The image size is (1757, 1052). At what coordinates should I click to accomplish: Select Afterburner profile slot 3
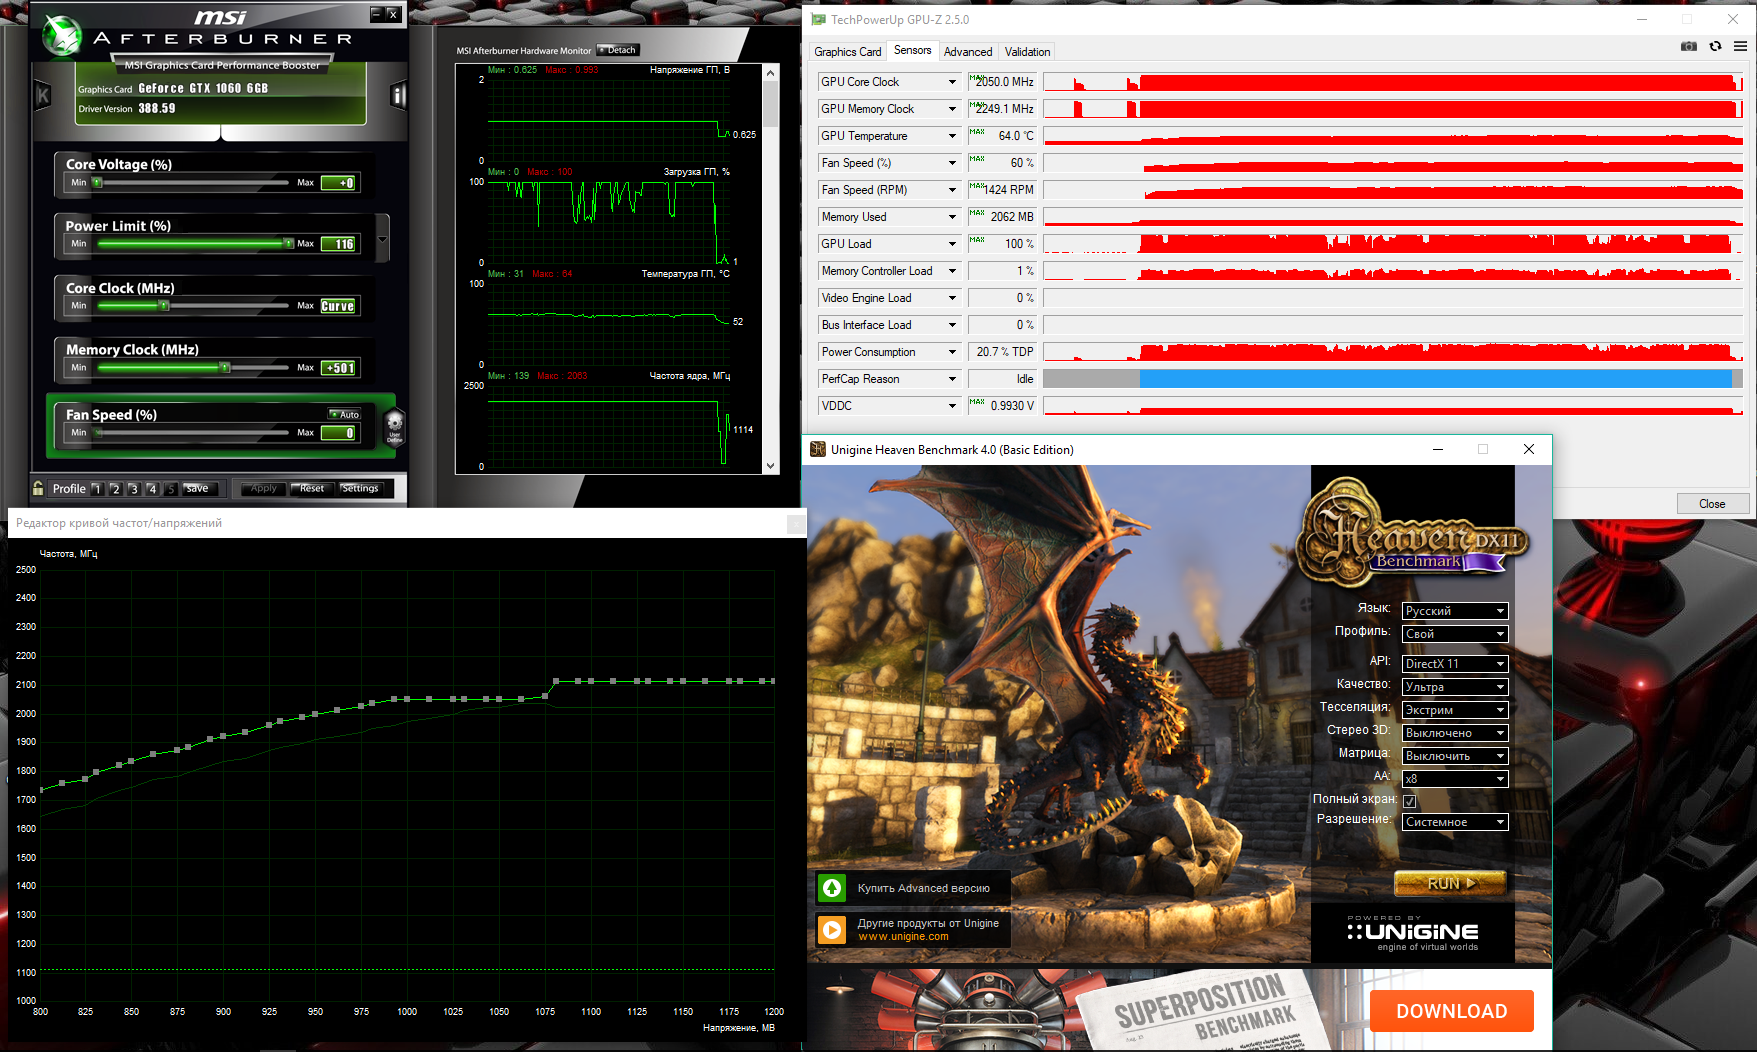pyautogui.click(x=134, y=489)
